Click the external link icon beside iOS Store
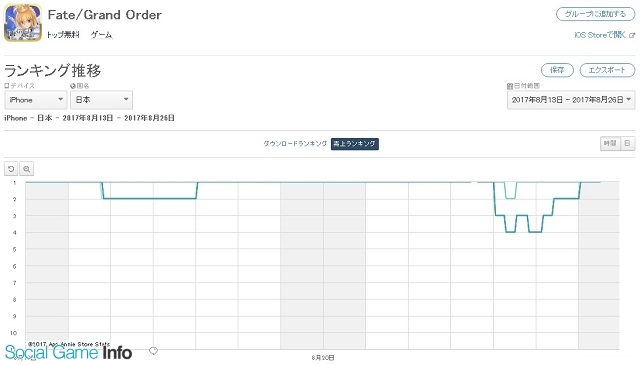This screenshot has height=365, width=640. click(632, 35)
